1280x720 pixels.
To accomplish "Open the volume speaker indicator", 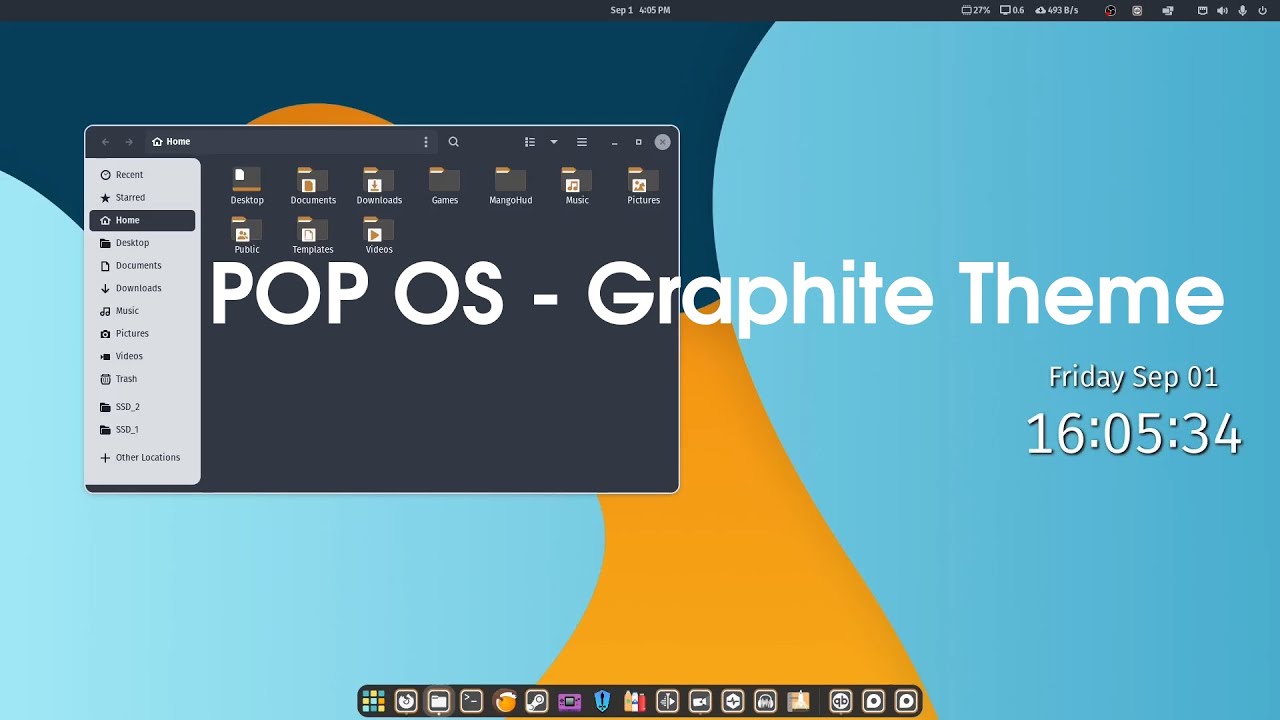I will point(1222,10).
